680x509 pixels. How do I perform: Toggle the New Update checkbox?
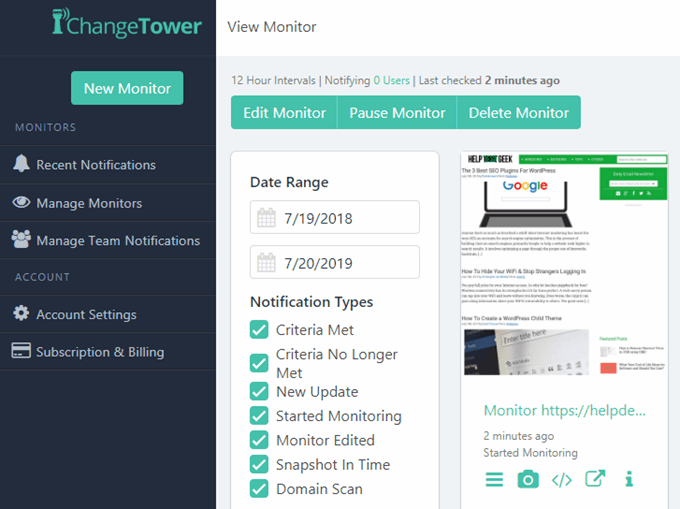tap(259, 391)
